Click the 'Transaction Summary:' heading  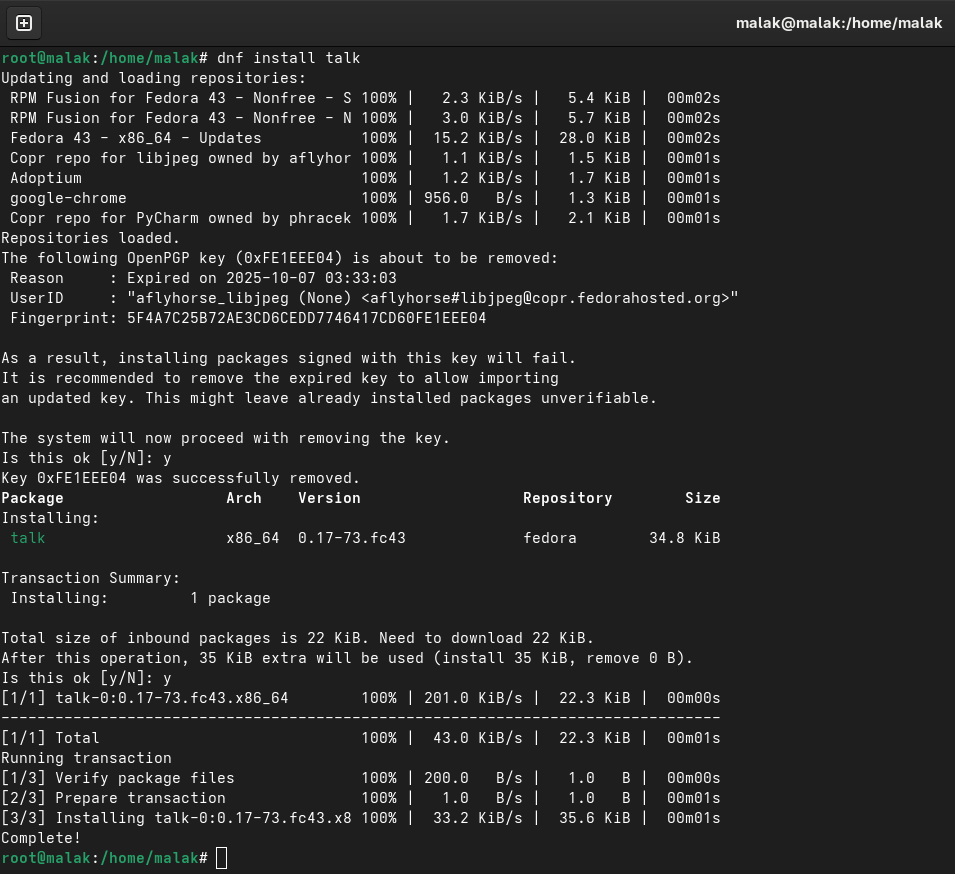coord(91,578)
